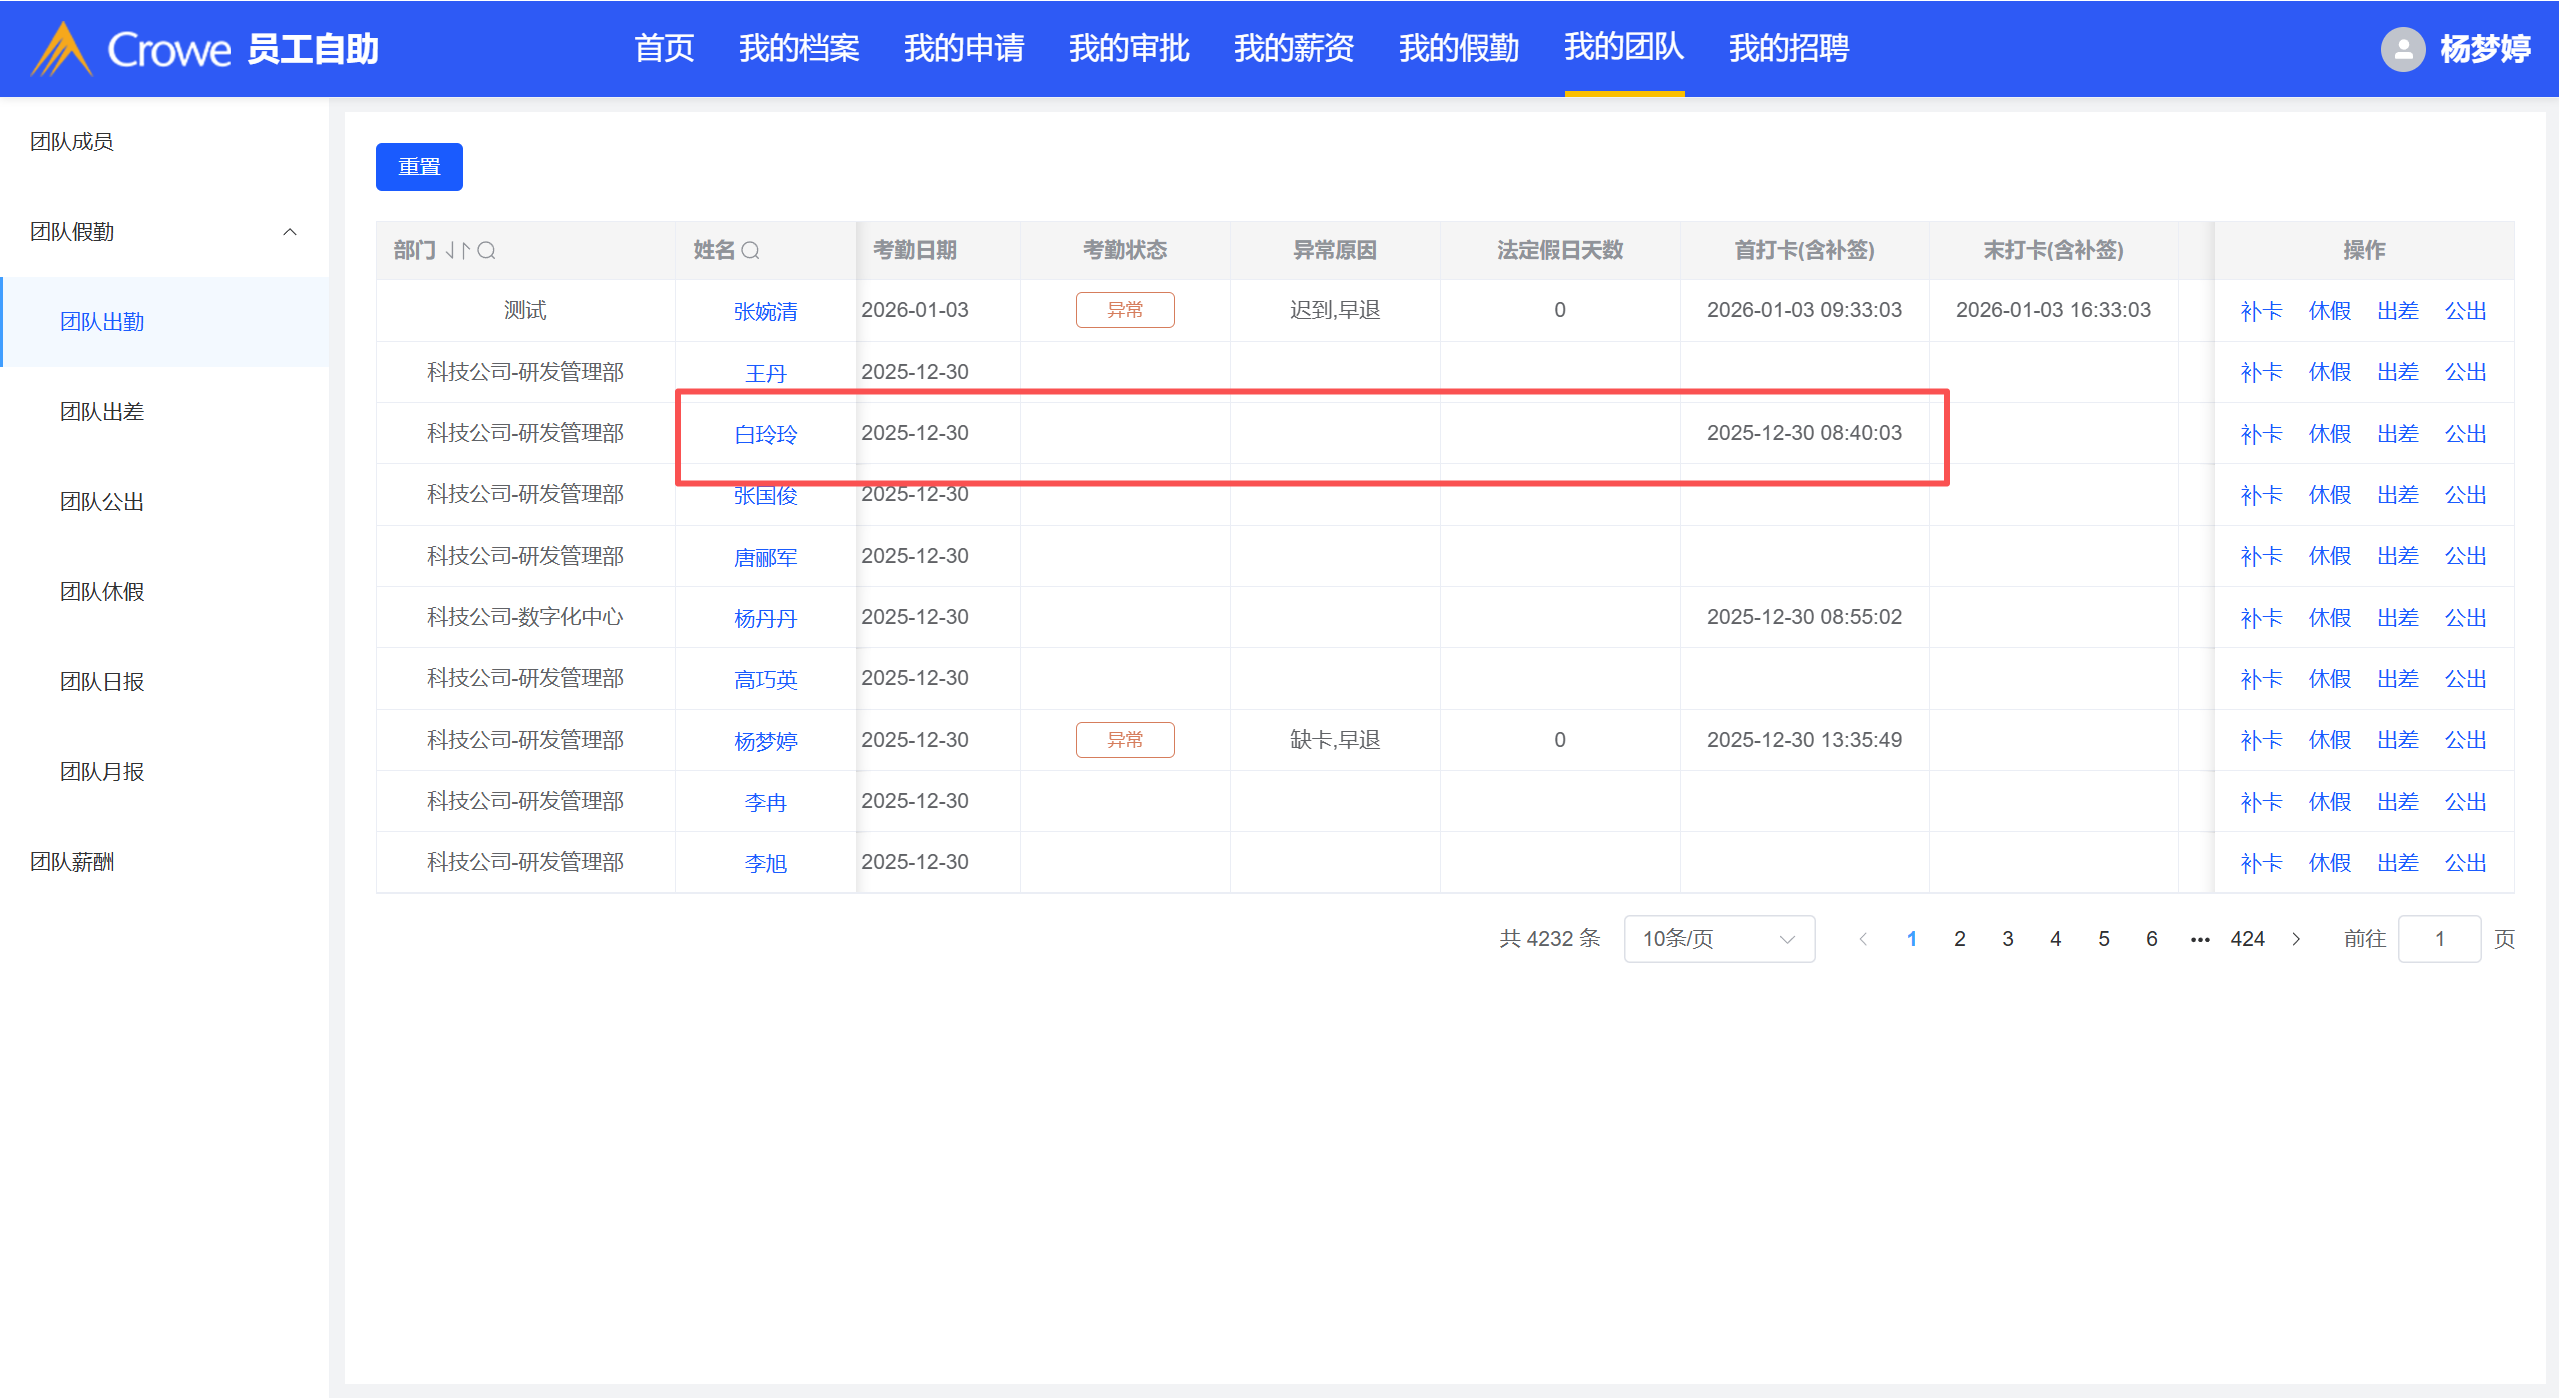This screenshot has width=2559, height=1398.
Task: Click the user avatar icon
Action: (2402, 49)
